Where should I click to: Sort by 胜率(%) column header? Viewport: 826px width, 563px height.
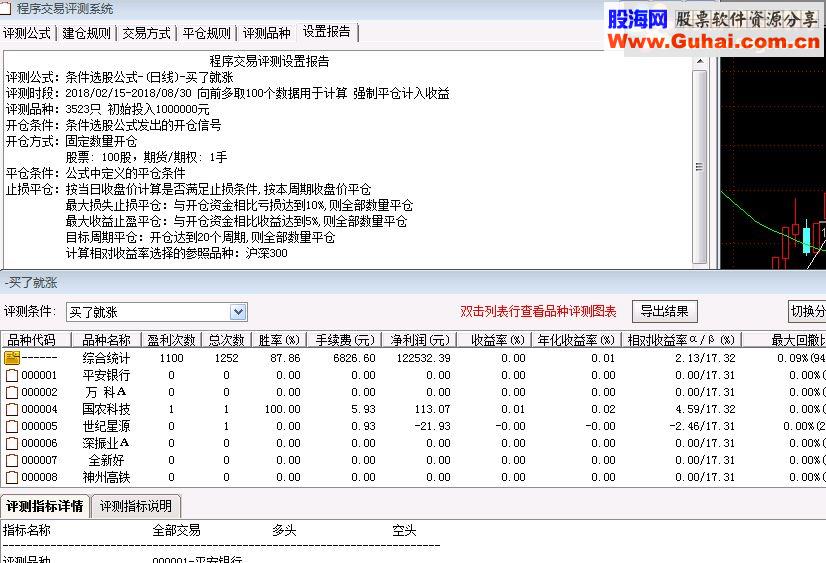[279, 340]
